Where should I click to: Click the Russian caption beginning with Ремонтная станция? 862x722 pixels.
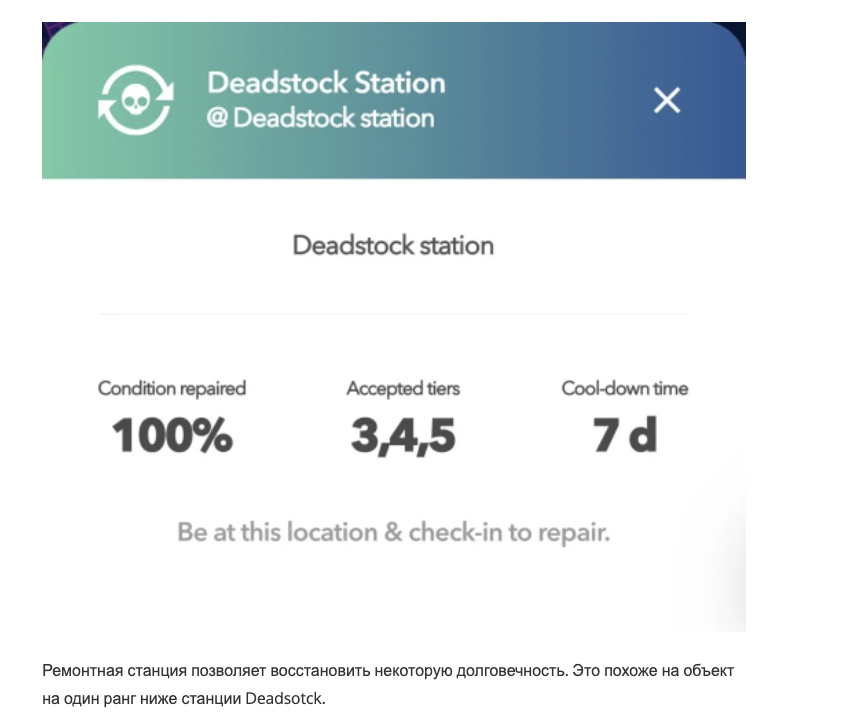pos(300,669)
